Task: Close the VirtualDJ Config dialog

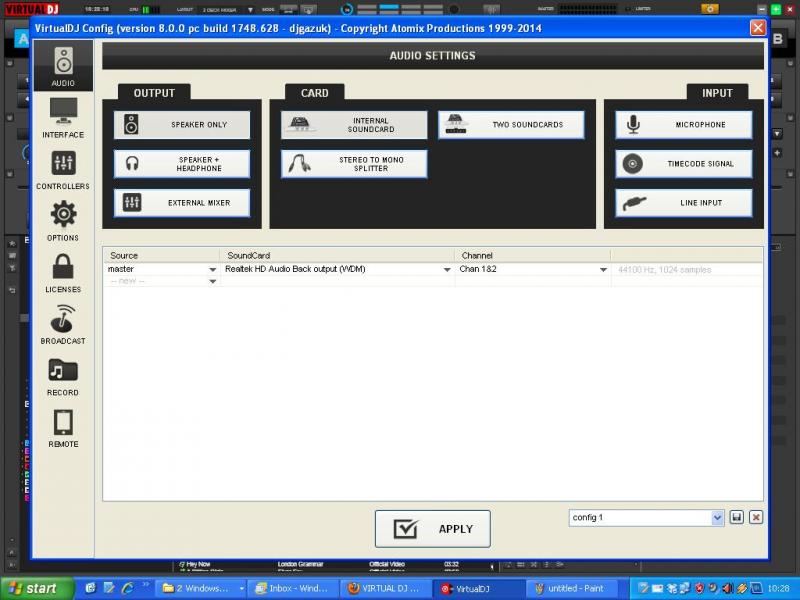Action: 758,28
